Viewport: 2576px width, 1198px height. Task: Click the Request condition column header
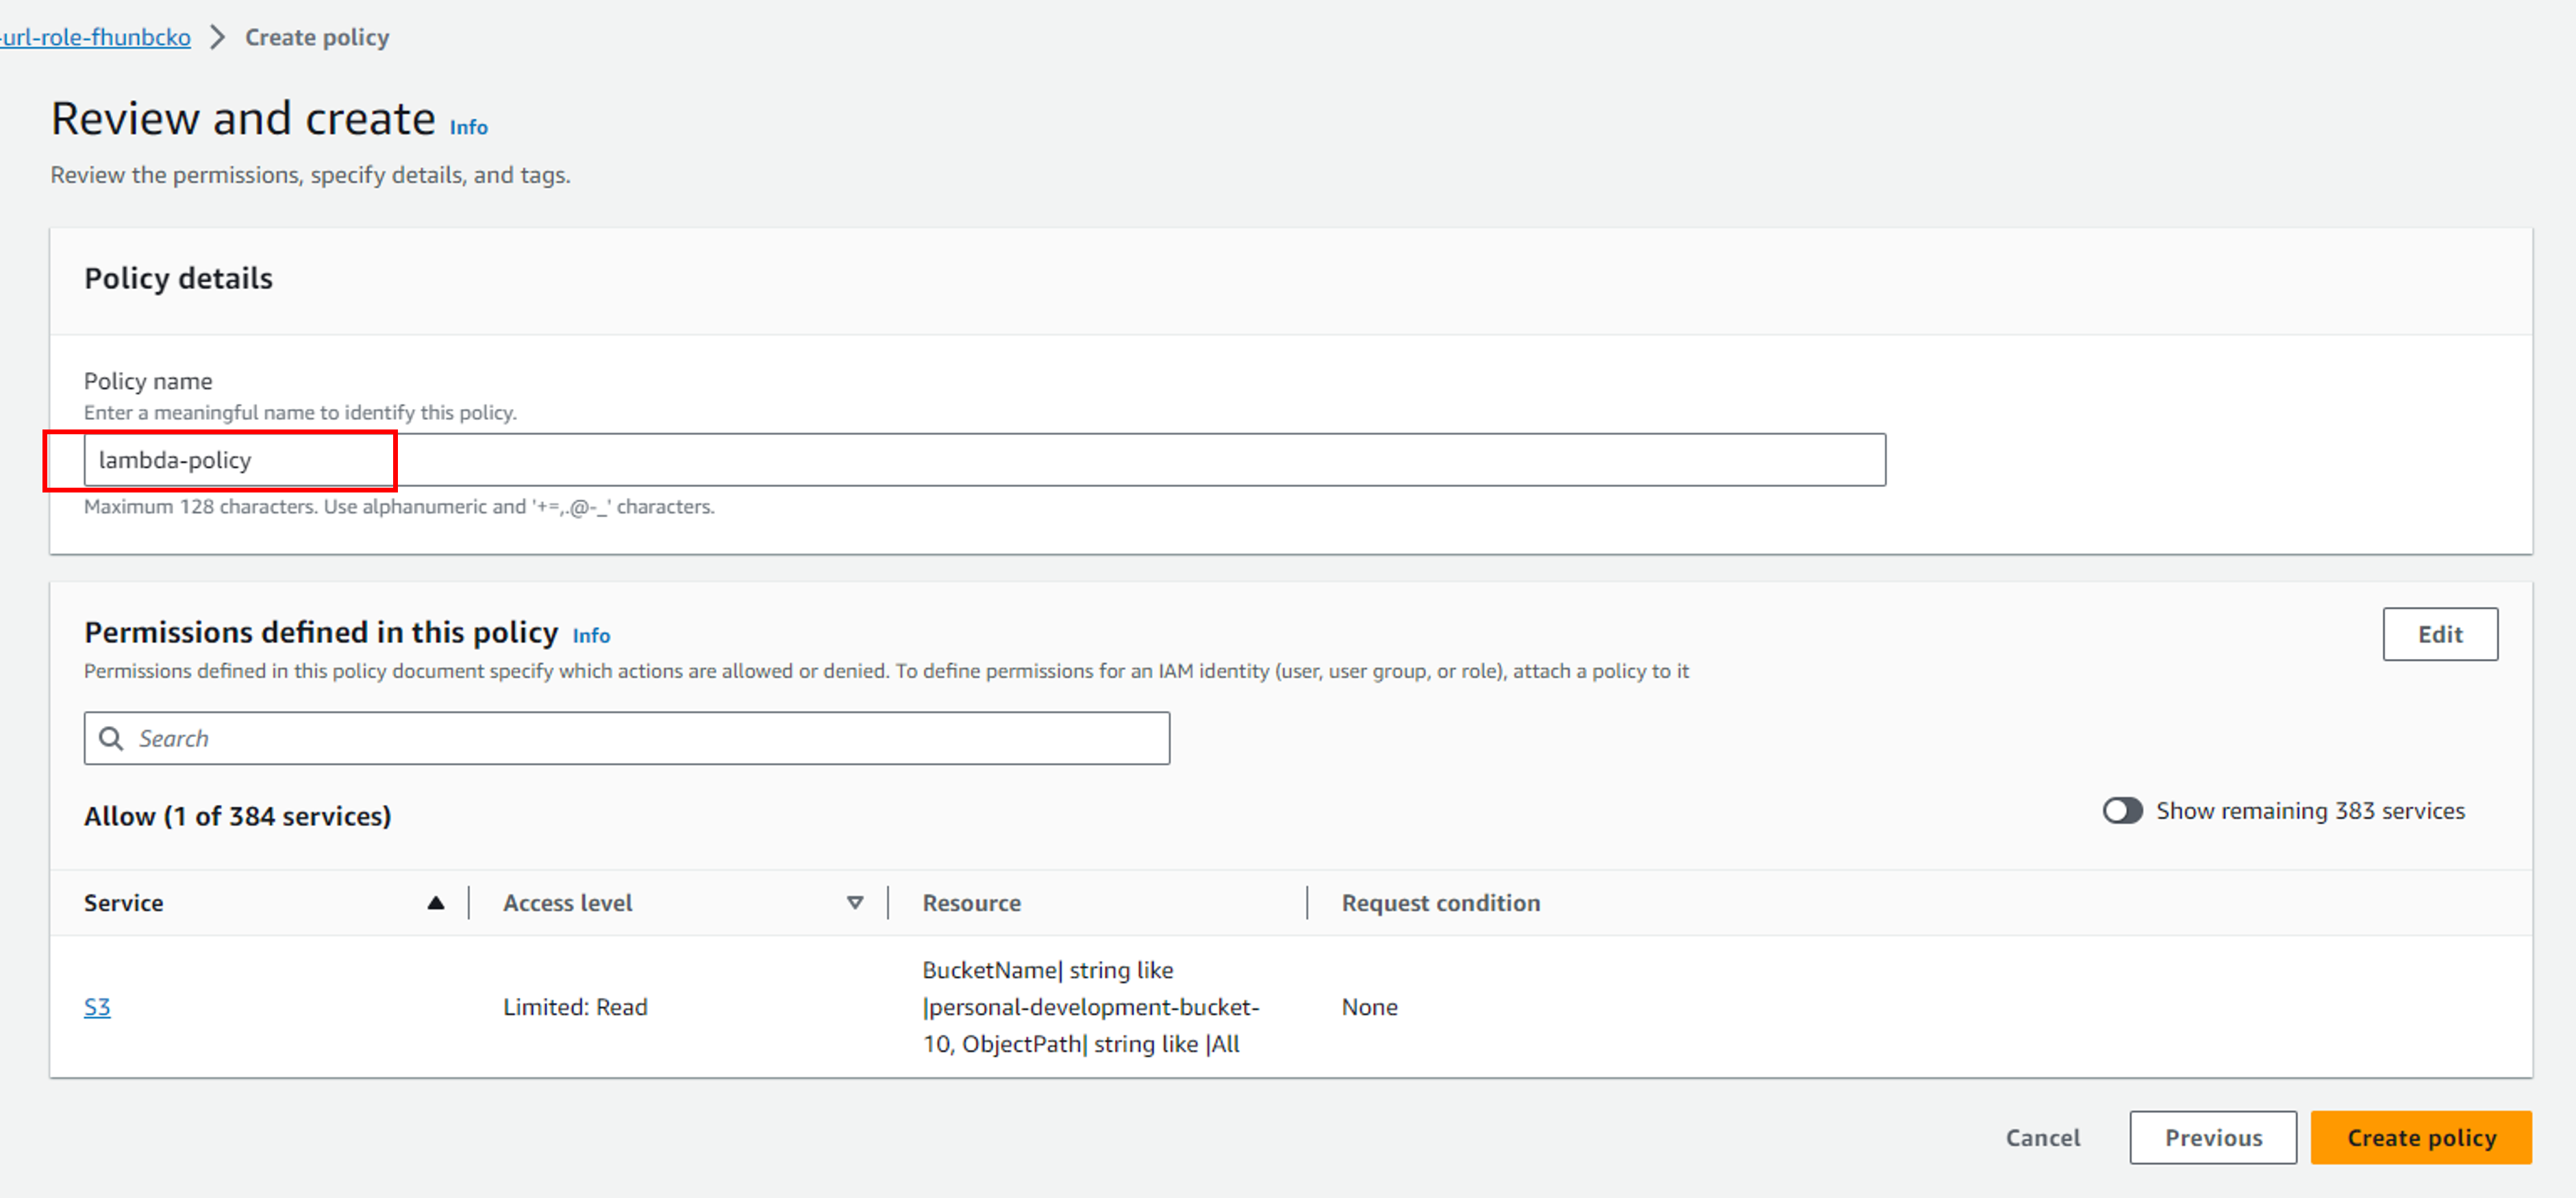tap(1441, 903)
